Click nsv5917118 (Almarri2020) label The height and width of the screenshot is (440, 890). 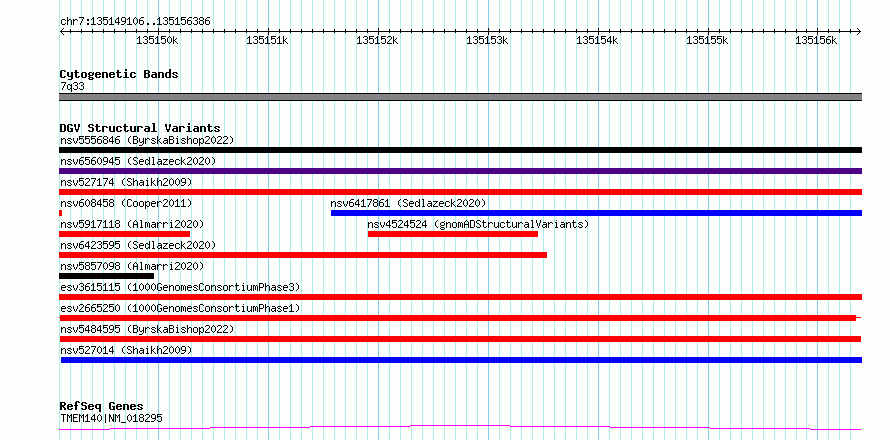[x=132, y=224]
